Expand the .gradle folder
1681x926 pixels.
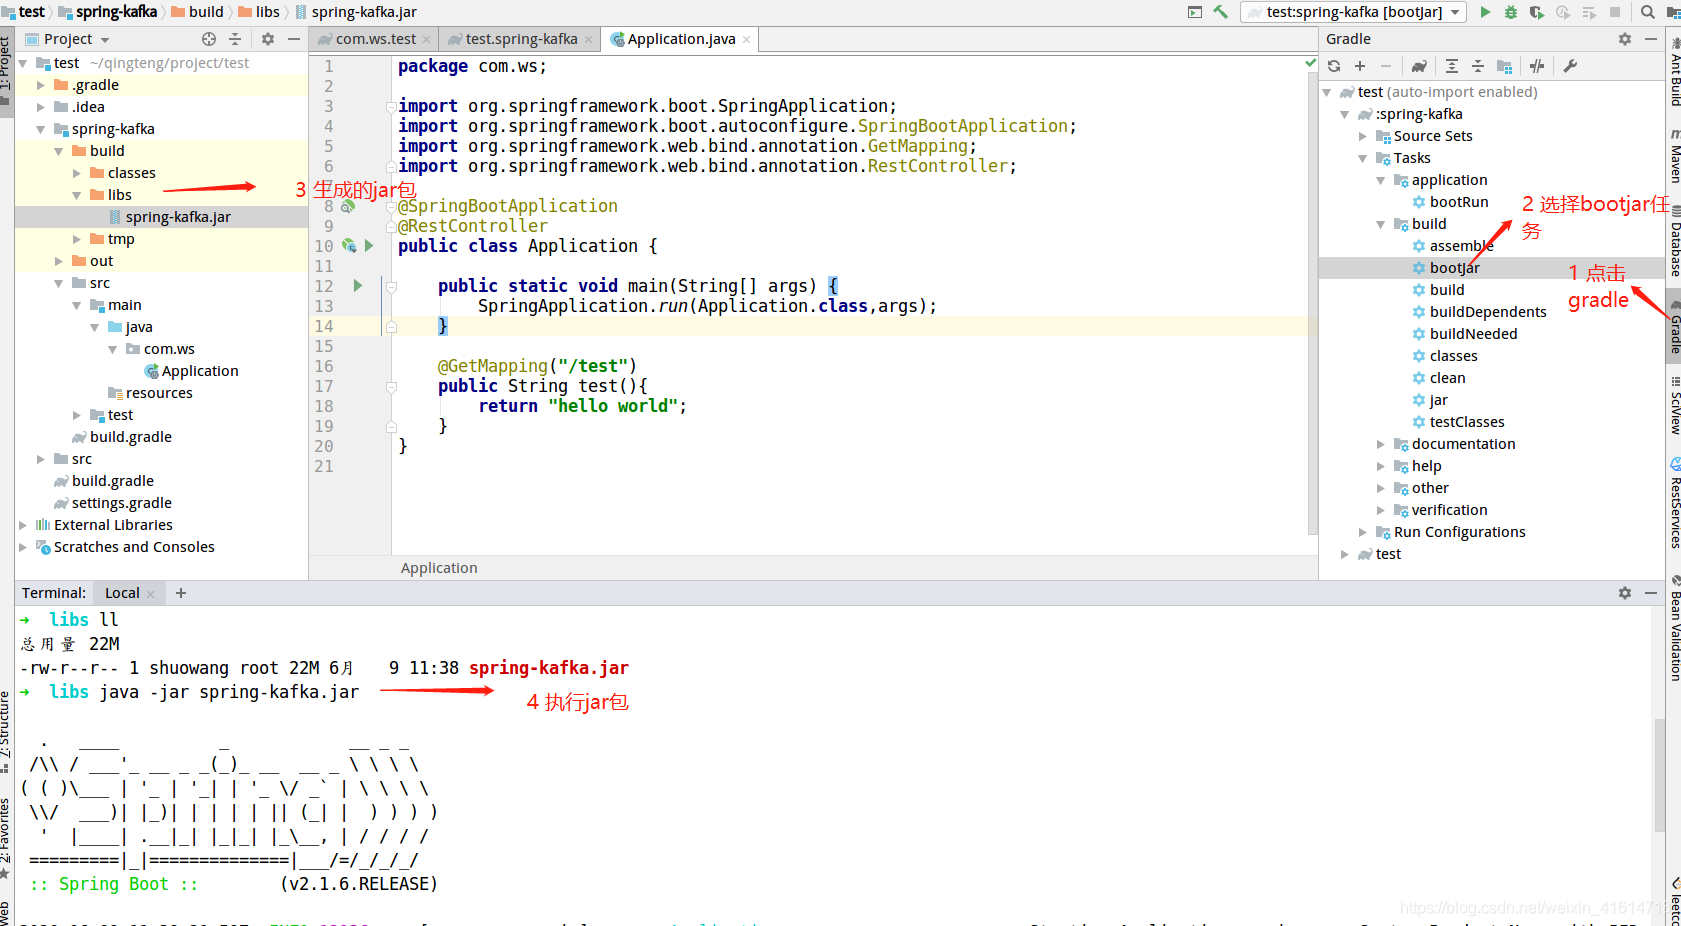(x=41, y=85)
